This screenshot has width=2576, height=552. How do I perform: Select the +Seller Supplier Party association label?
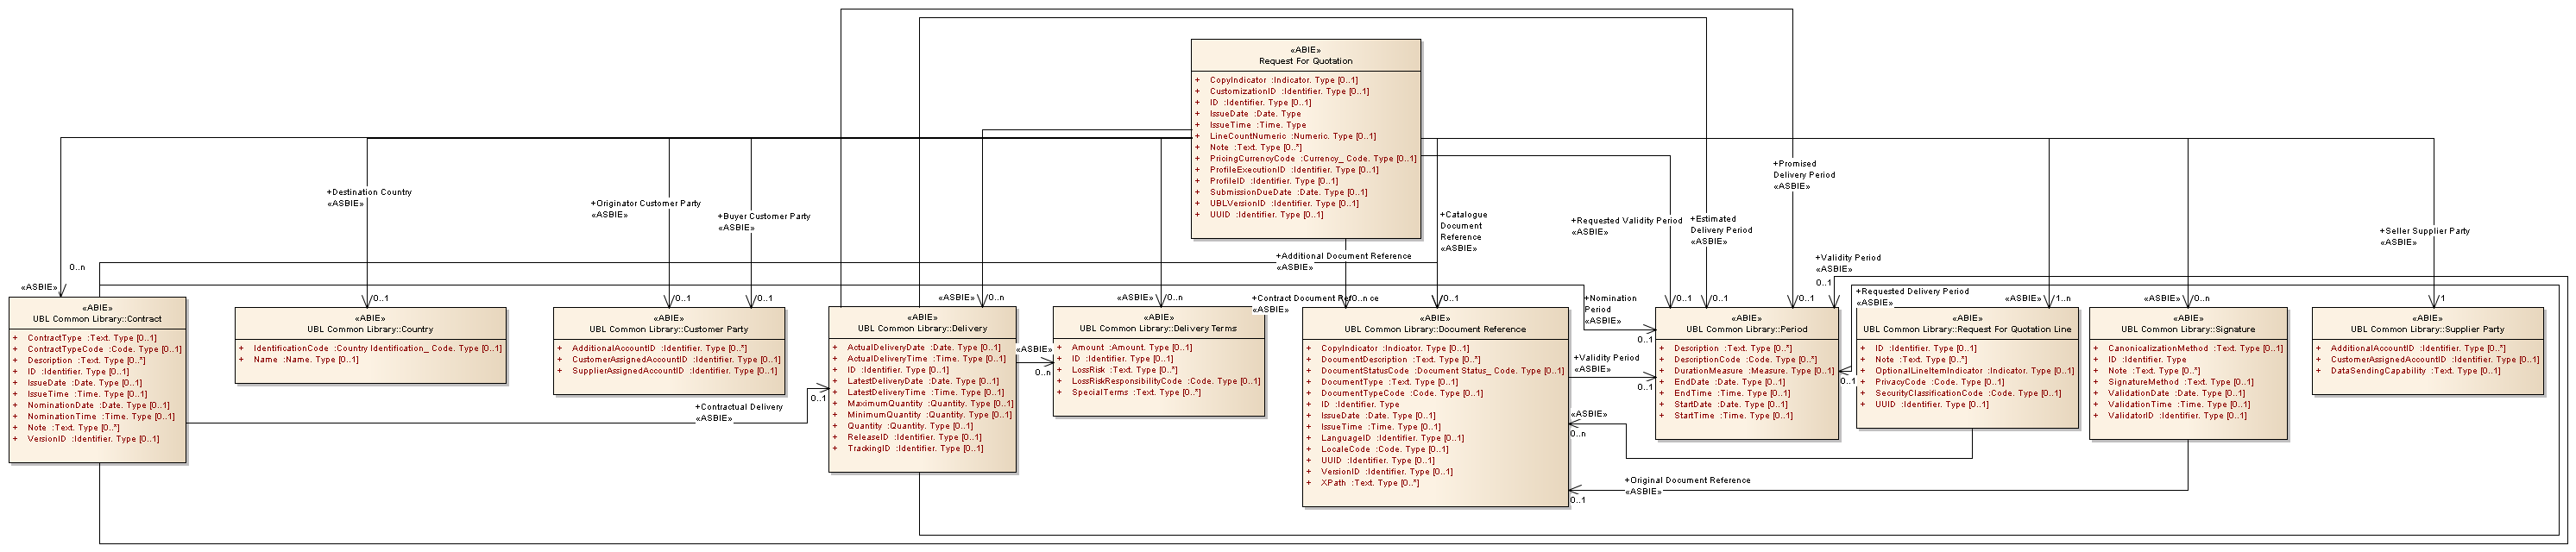[x=2424, y=231]
